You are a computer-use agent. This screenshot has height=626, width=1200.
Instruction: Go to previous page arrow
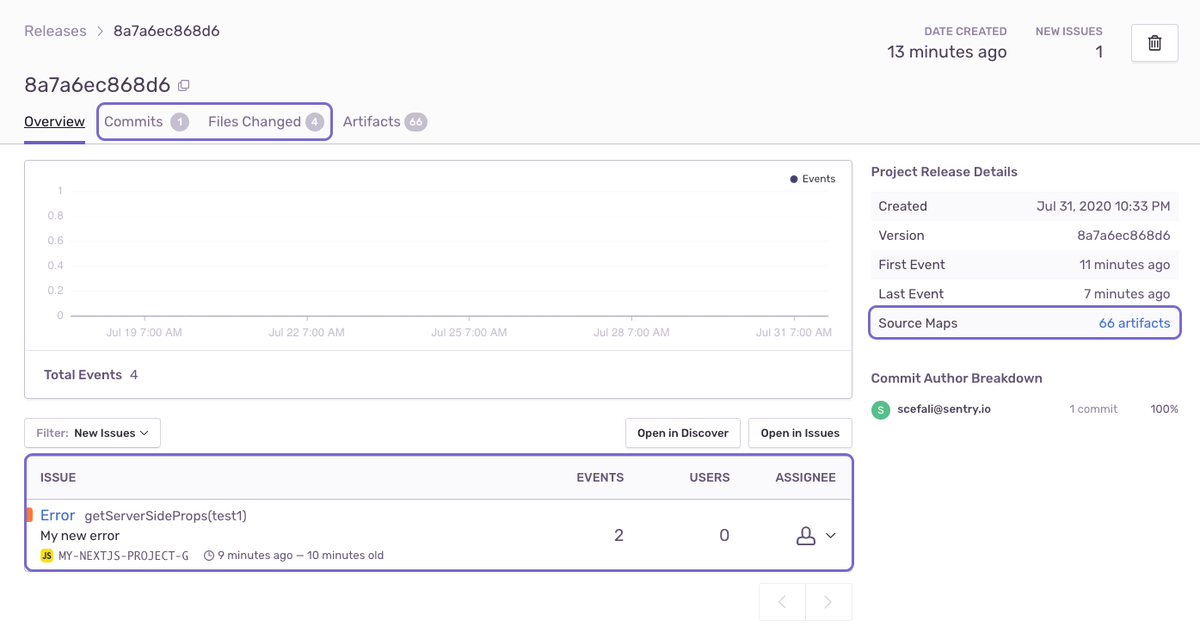pos(783,602)
